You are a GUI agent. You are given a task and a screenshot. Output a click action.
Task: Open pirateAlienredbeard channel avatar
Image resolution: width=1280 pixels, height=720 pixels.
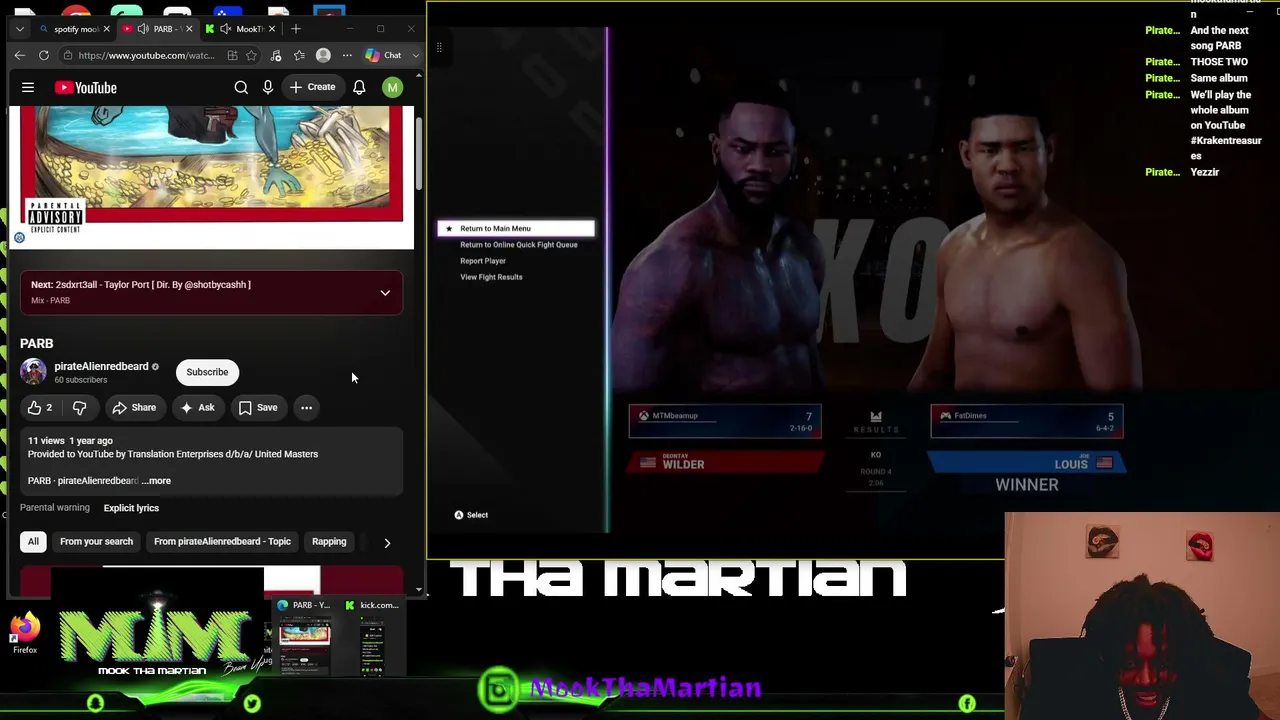coord(33,372)
